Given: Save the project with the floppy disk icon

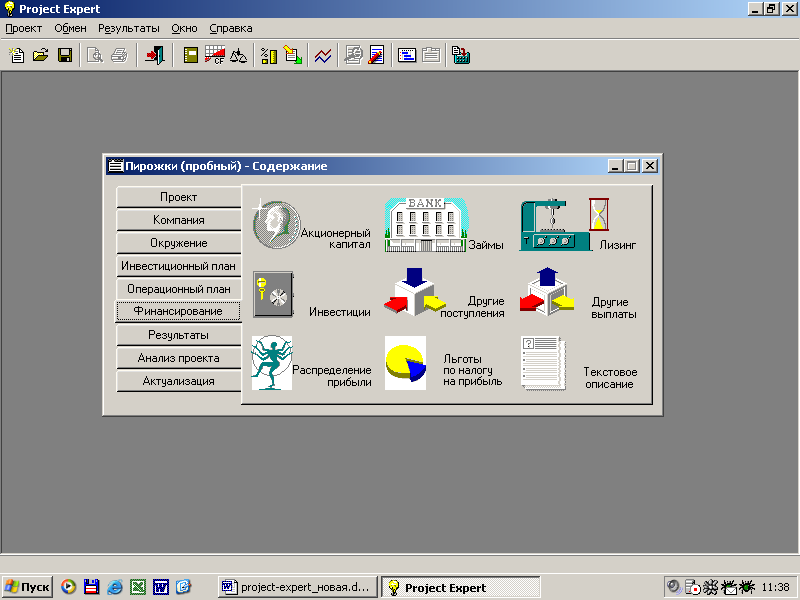Looking at the screenshot, I should click(x=65, y=55).
